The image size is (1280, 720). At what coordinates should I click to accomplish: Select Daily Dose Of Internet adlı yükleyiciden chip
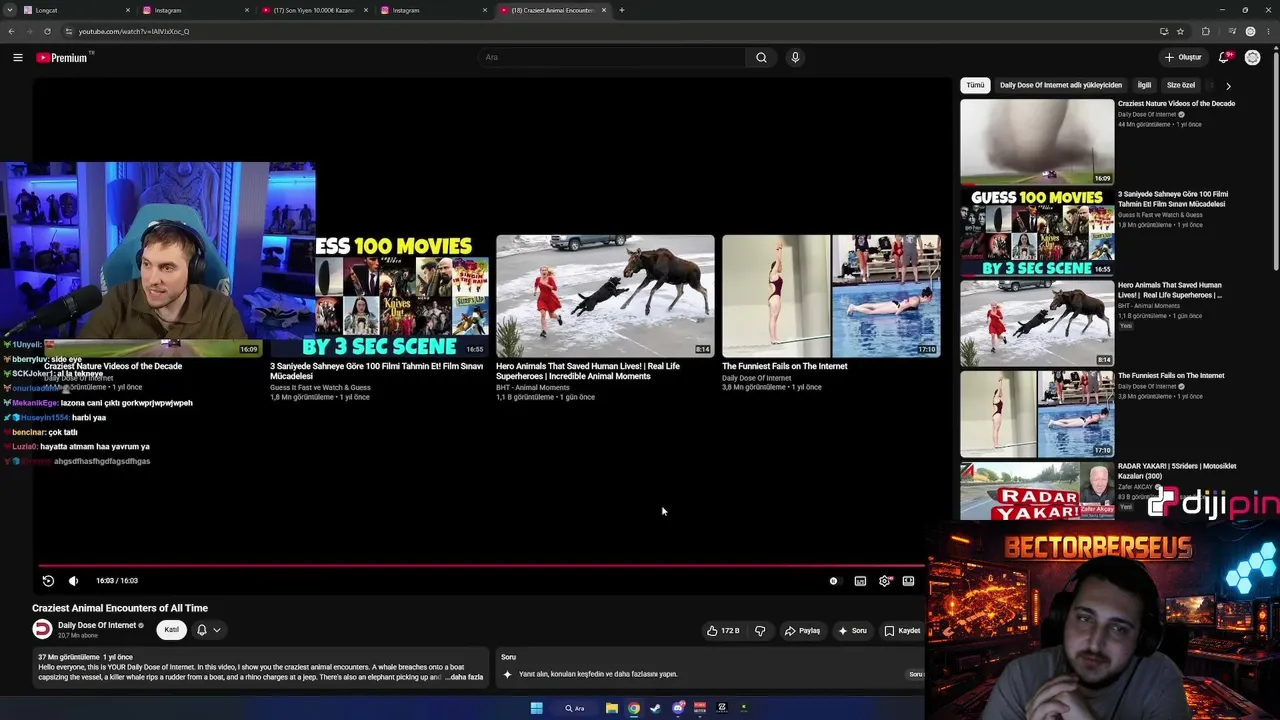[x=1061, y=85]
